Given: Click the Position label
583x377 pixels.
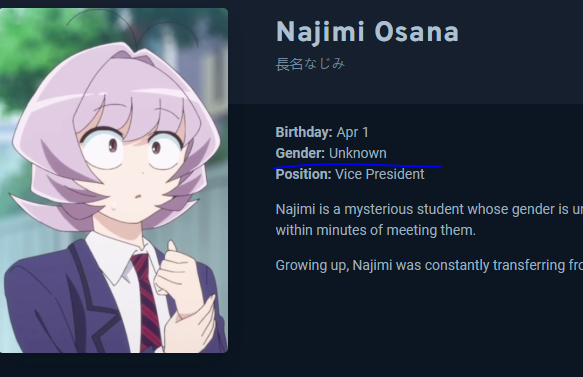Looking at the screenshot, I should click(303, 174).
